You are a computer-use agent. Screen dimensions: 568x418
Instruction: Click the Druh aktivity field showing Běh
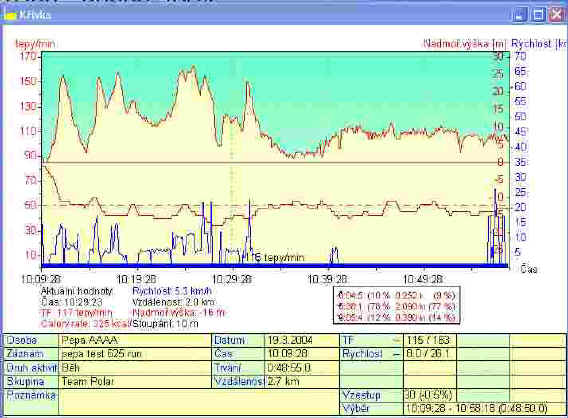135,368
